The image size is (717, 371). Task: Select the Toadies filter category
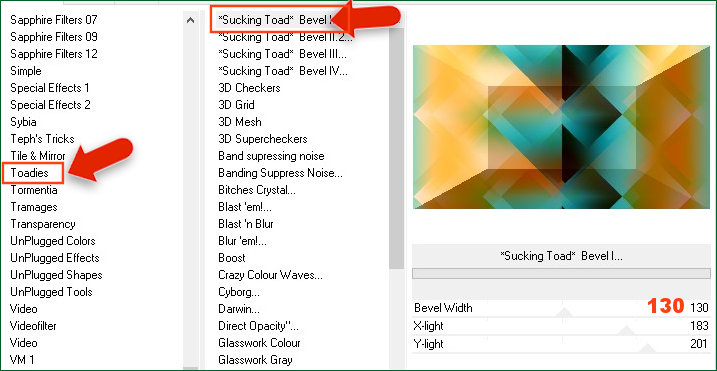tap(29, 173)
